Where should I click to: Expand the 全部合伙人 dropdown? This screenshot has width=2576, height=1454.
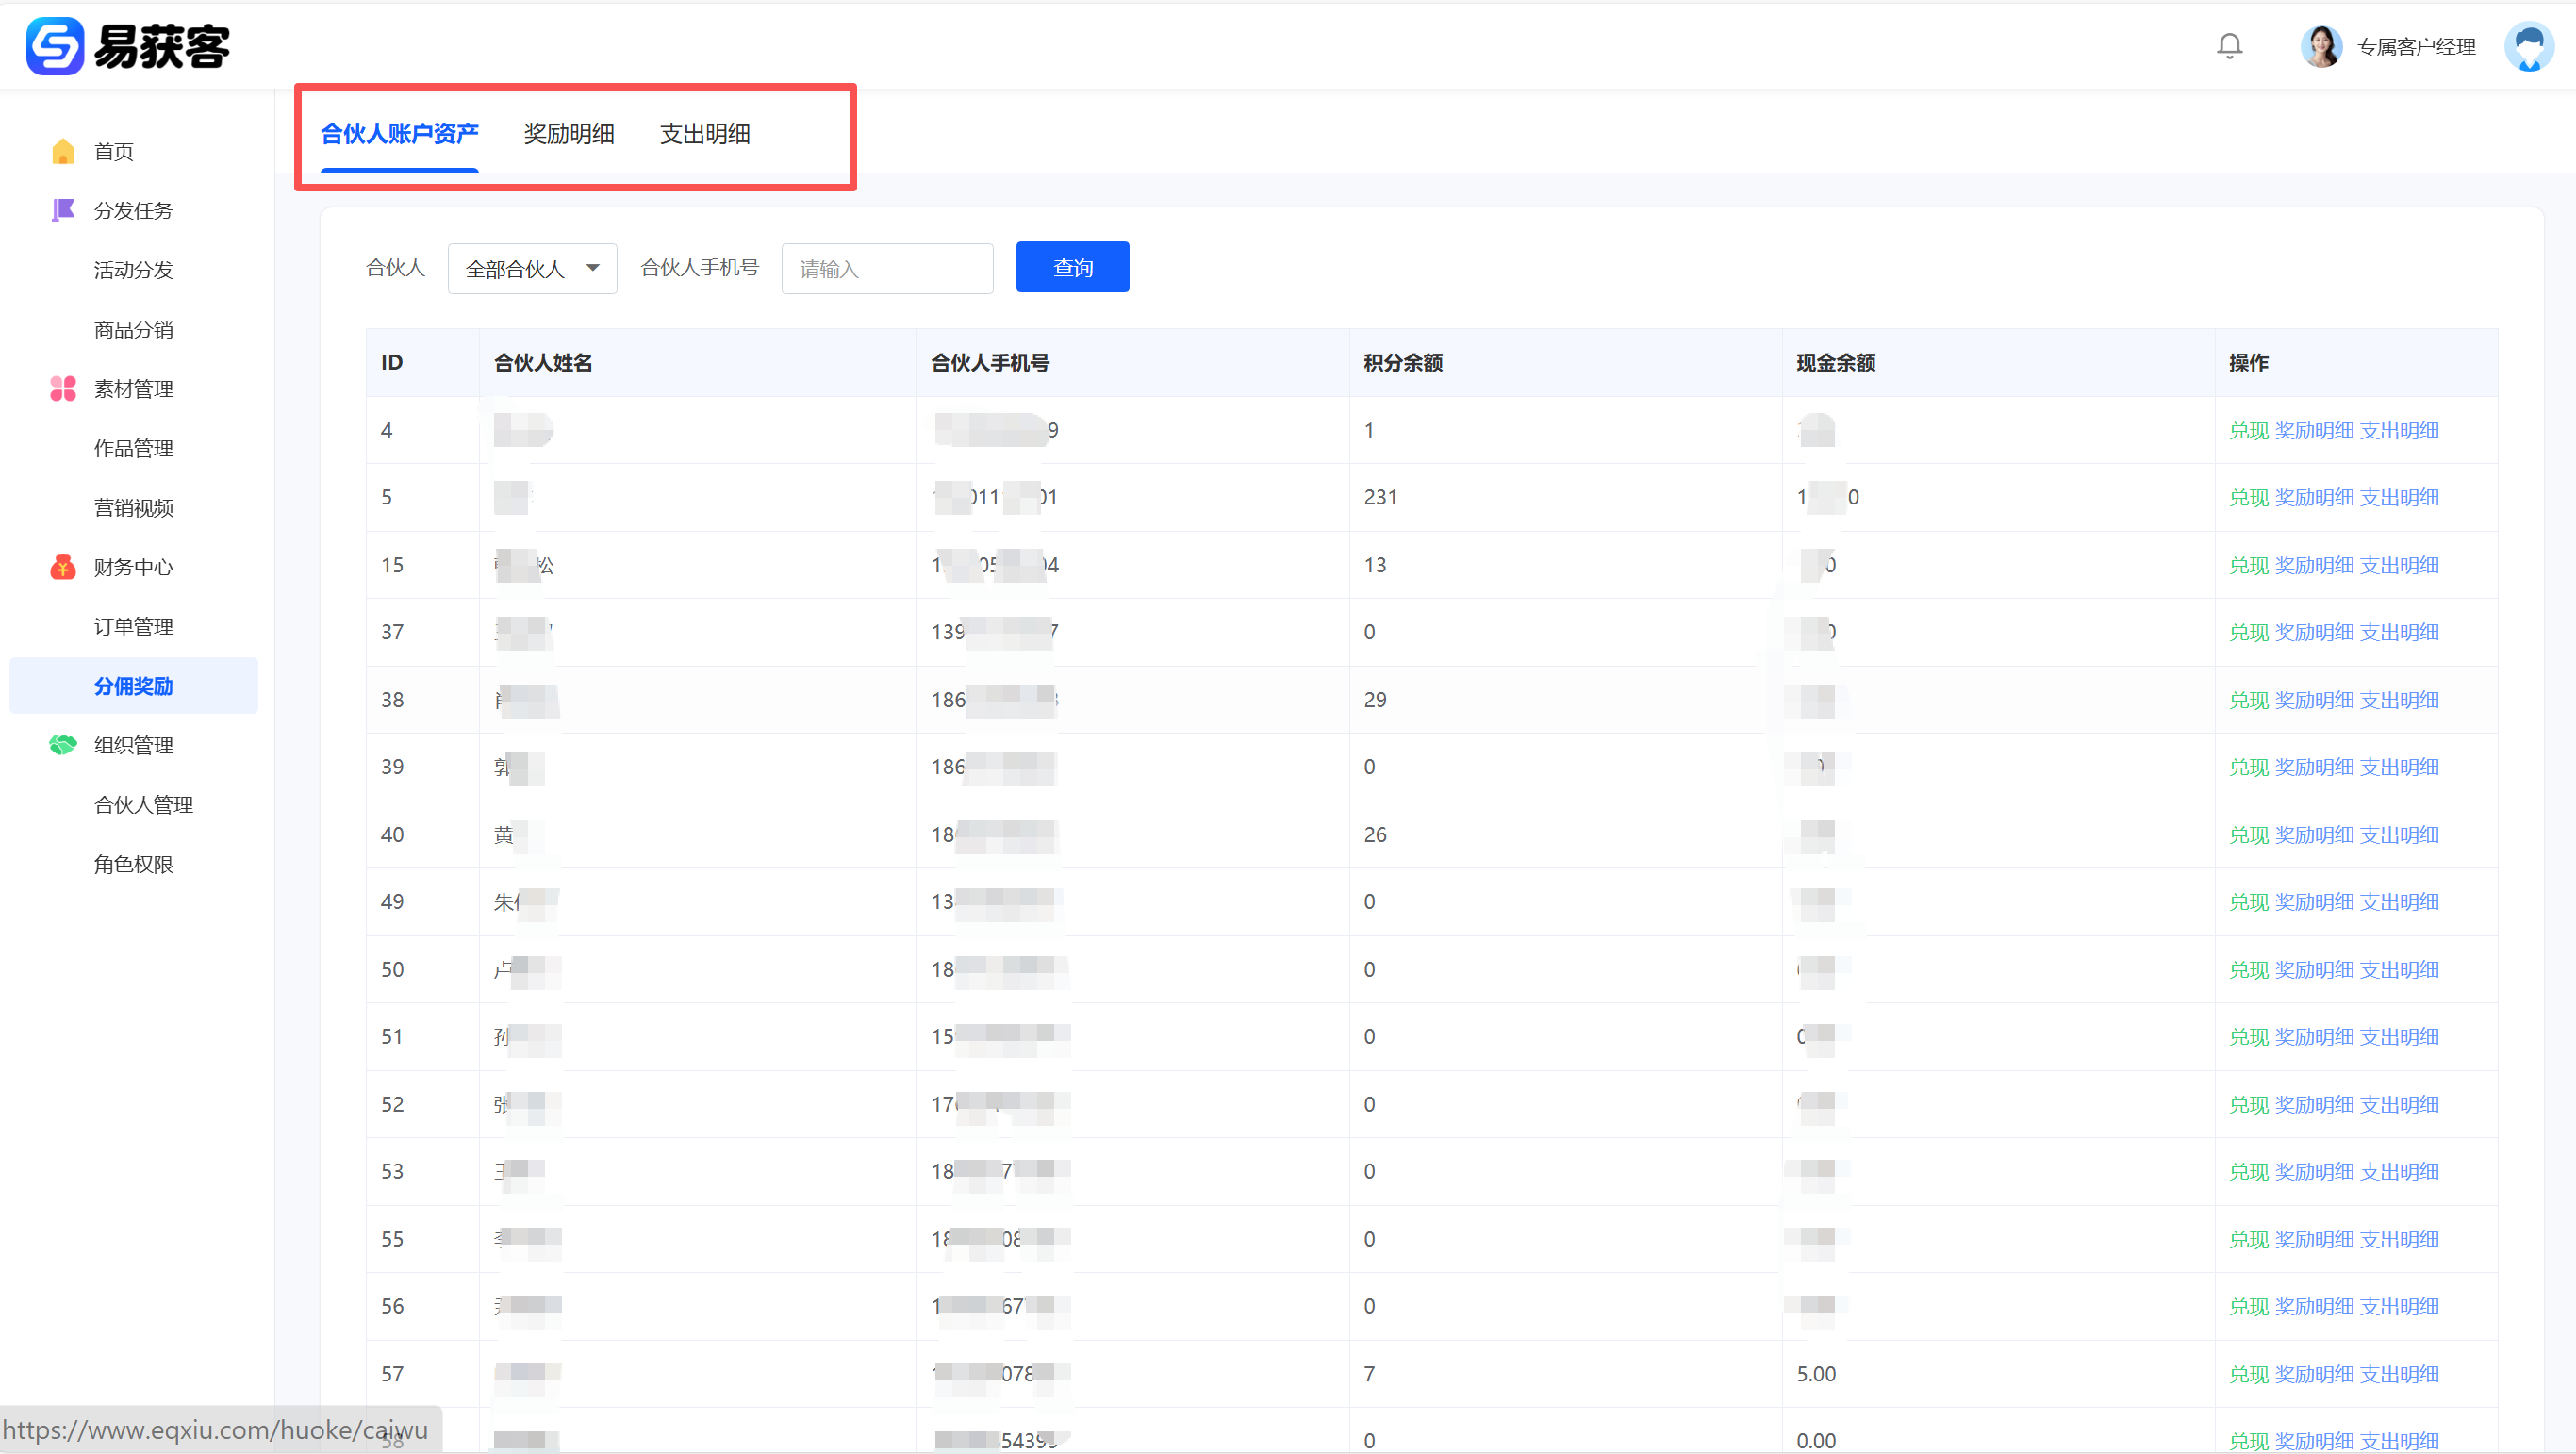click(532, 268)
